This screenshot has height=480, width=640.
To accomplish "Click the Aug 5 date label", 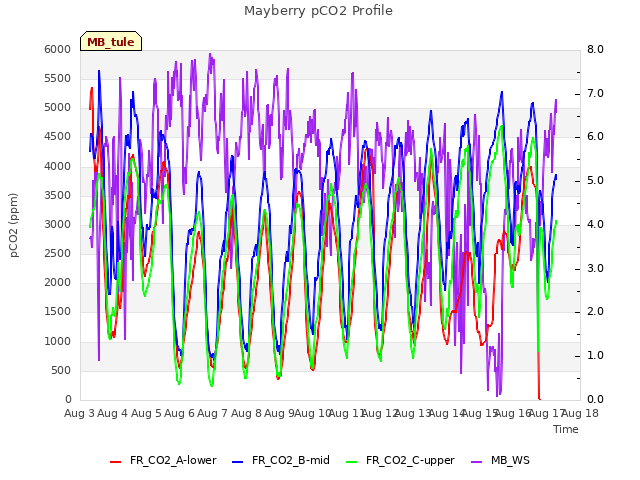I will pos(146,413).
